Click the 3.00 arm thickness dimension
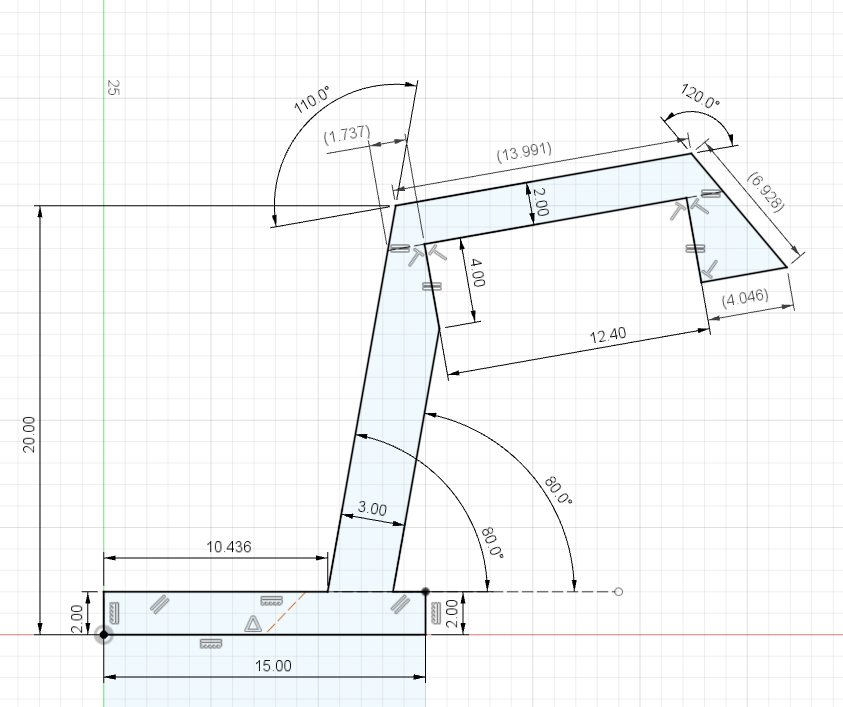 click(371, 510)
